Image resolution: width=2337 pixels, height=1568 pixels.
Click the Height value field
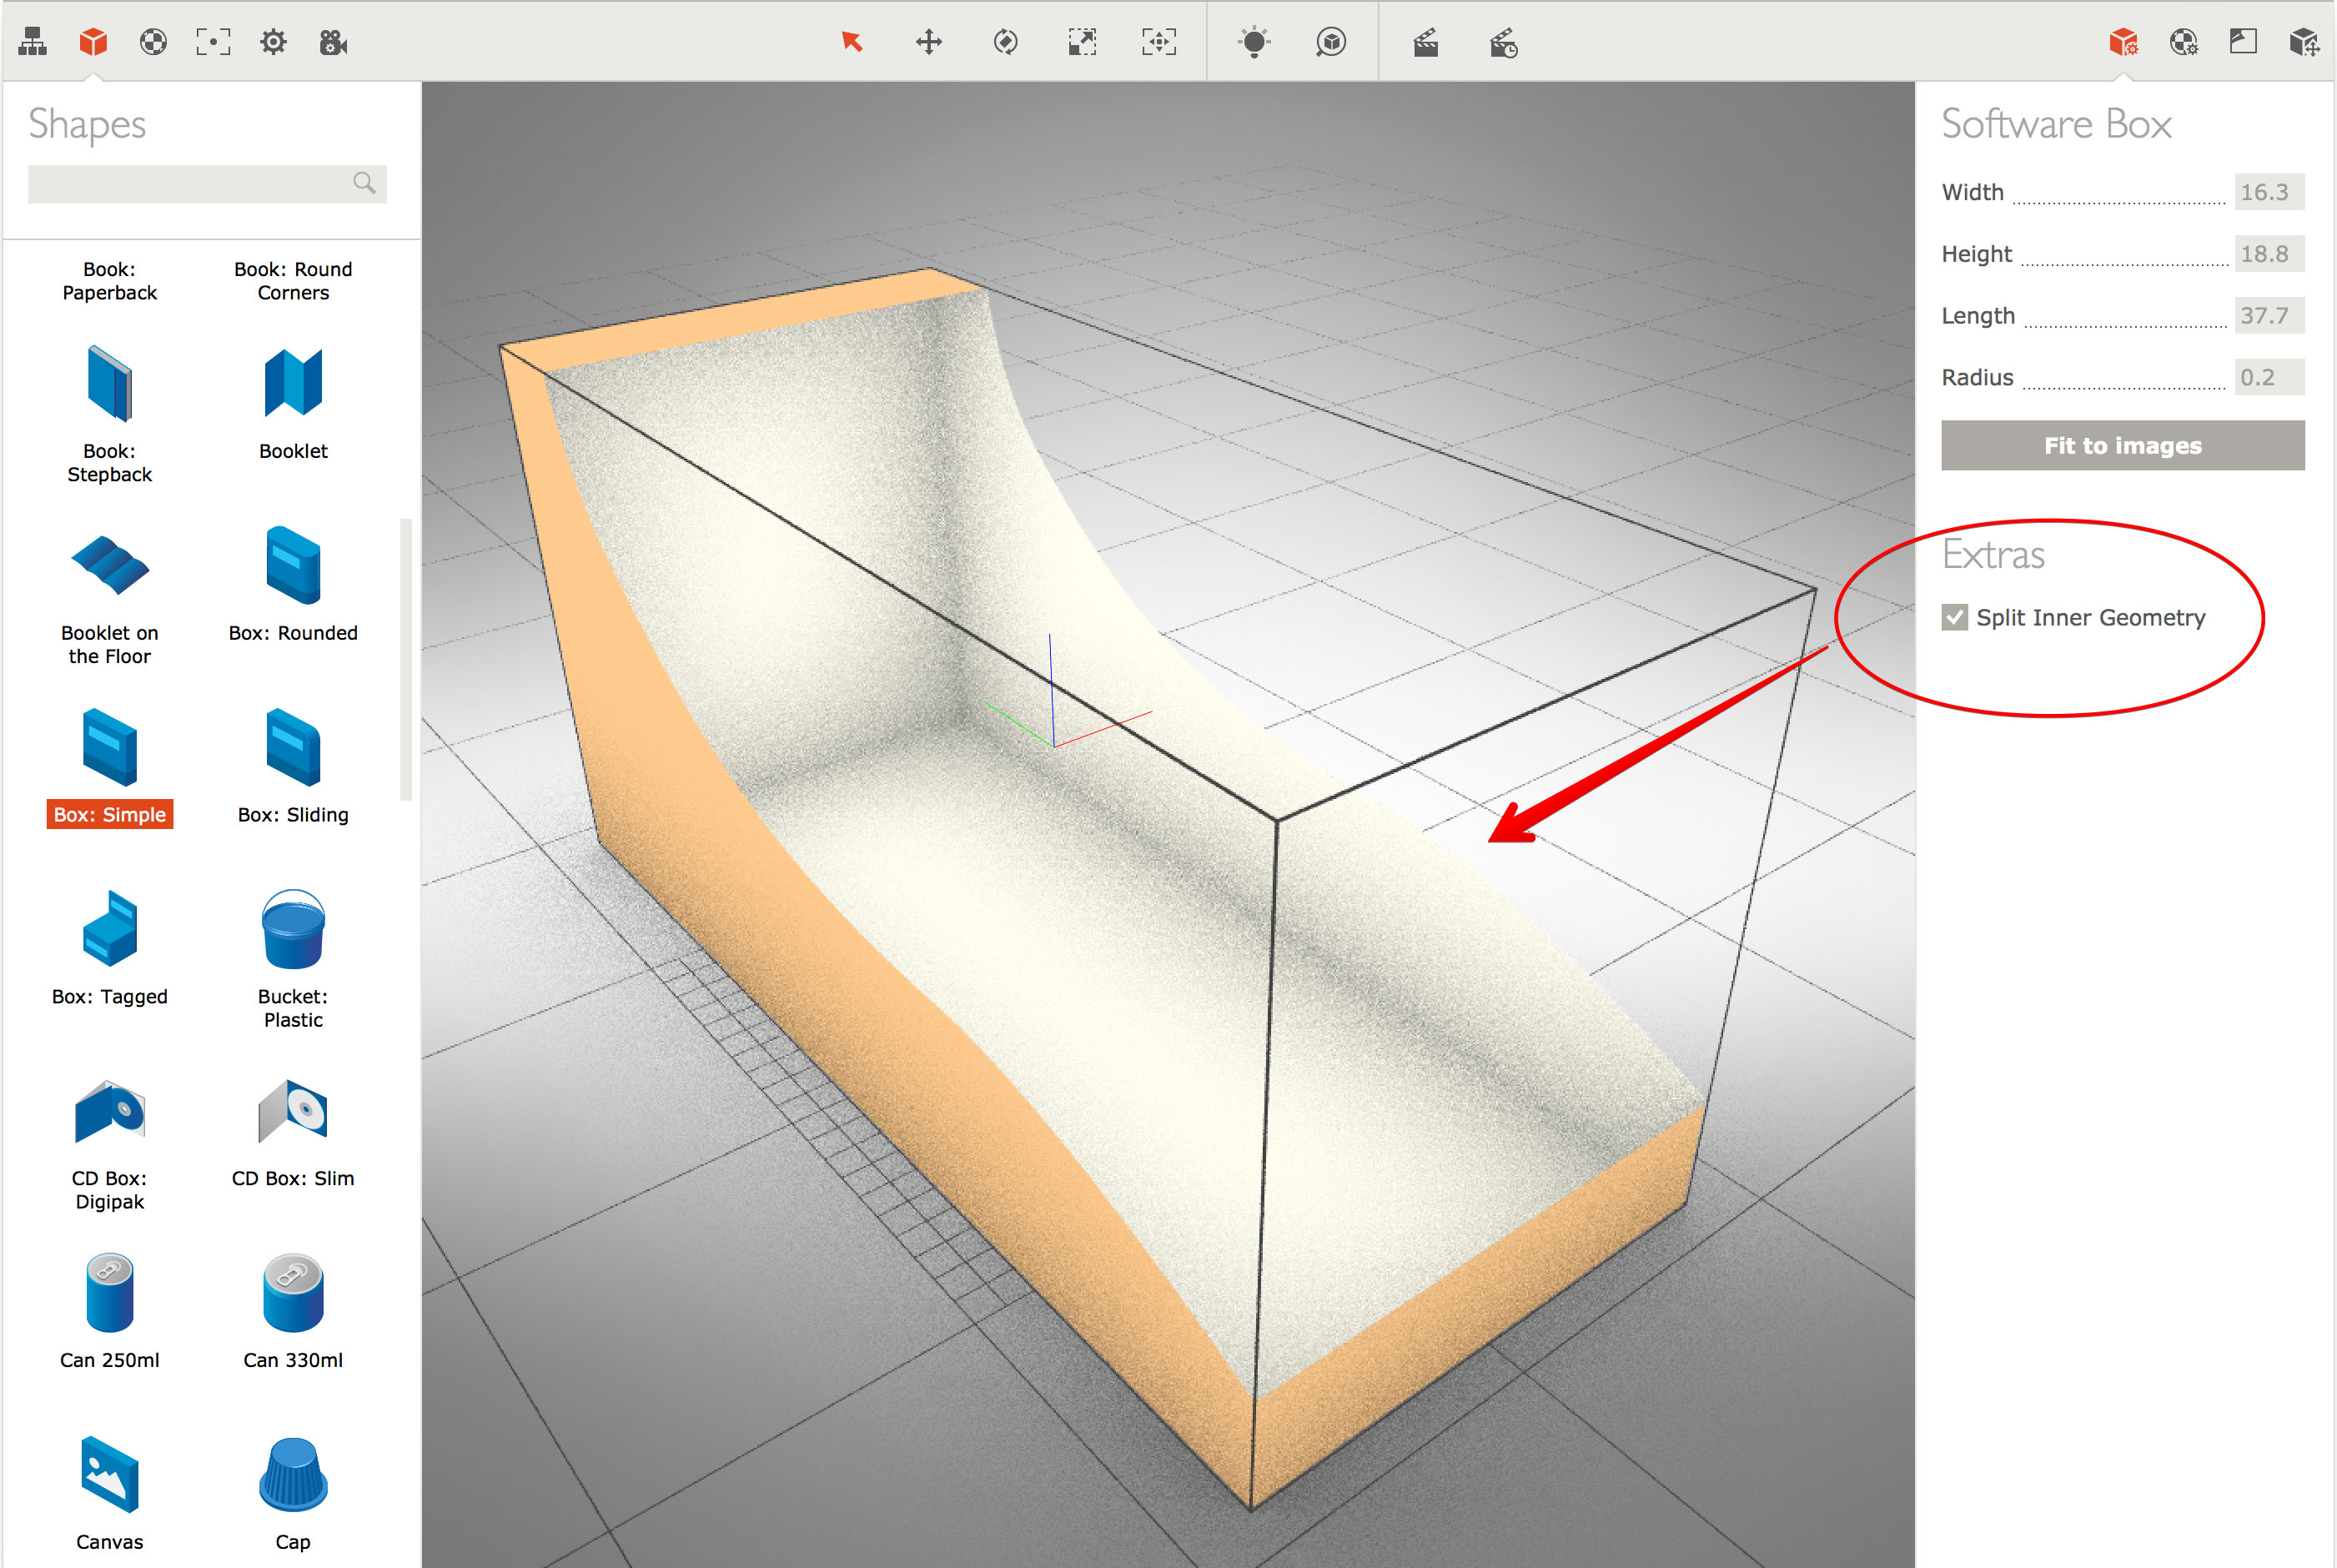pos(2269,254)
